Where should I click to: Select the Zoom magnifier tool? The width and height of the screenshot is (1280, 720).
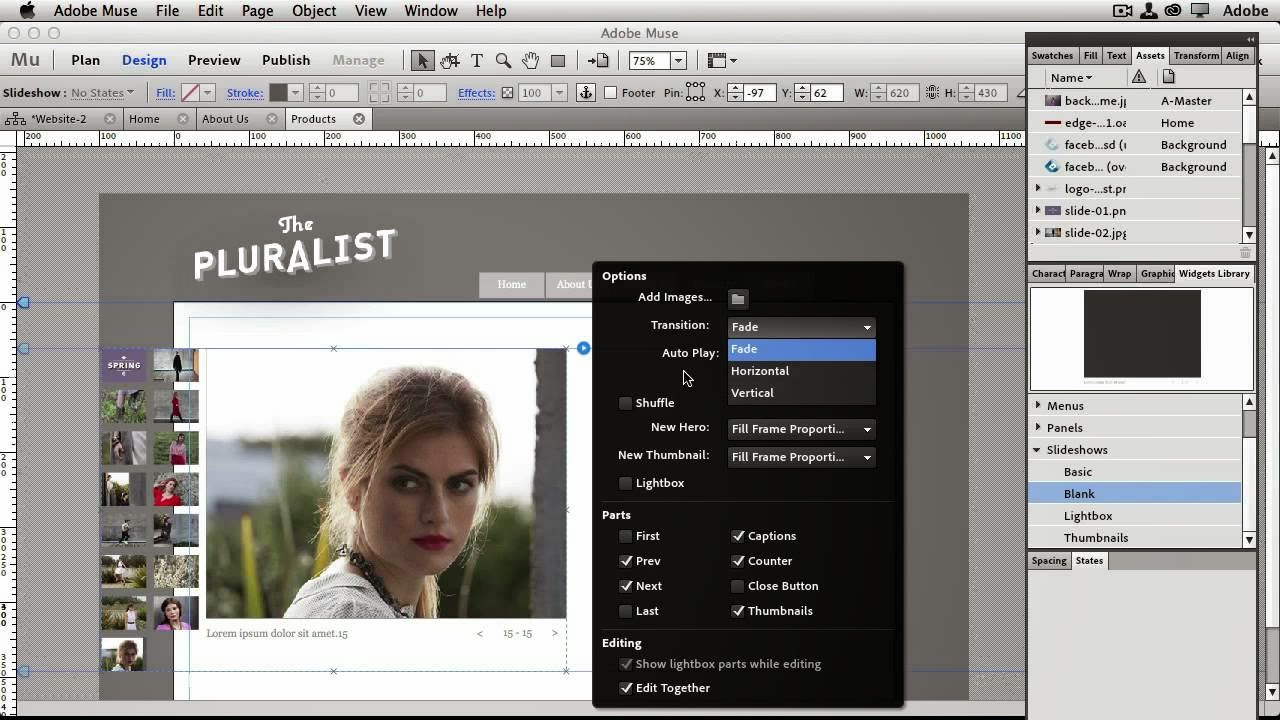tap(504, 61)
